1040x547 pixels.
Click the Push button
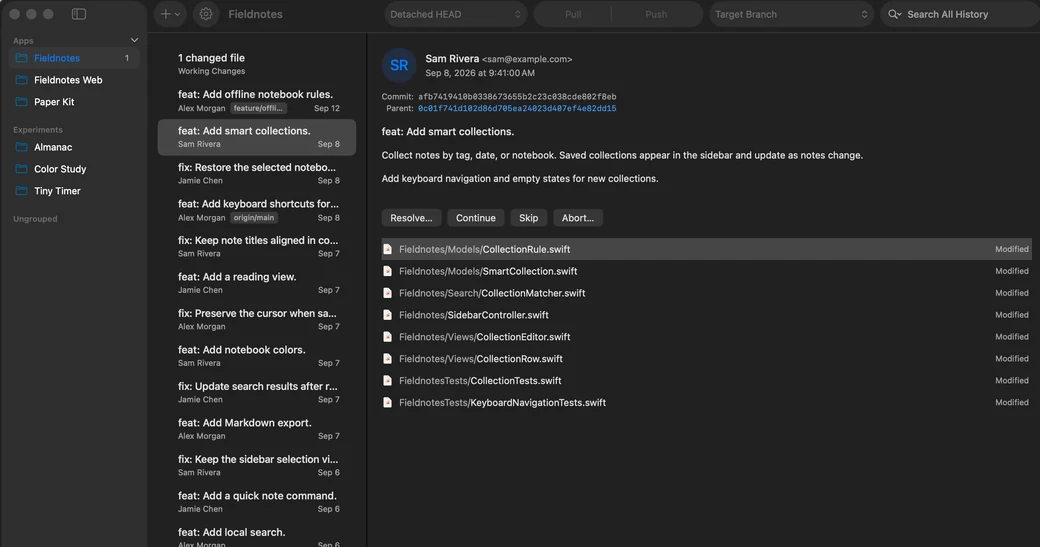tap(656, 14)
